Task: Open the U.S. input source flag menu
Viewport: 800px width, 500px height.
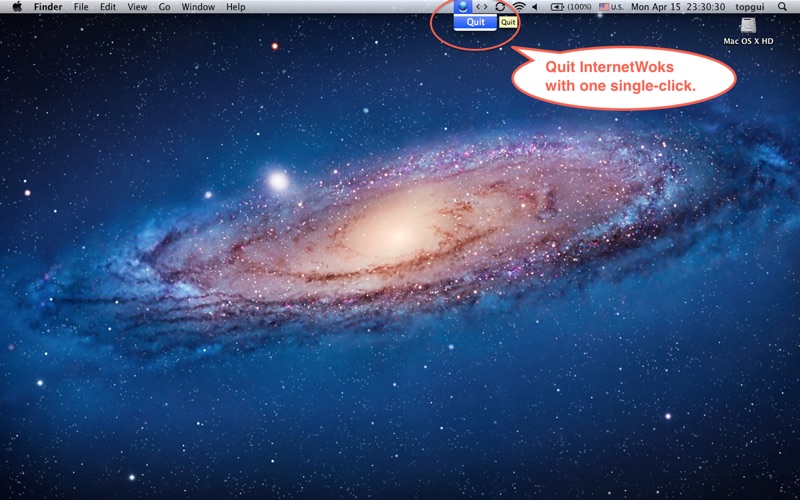Action: pyautogui.click(x=611, y=7)
